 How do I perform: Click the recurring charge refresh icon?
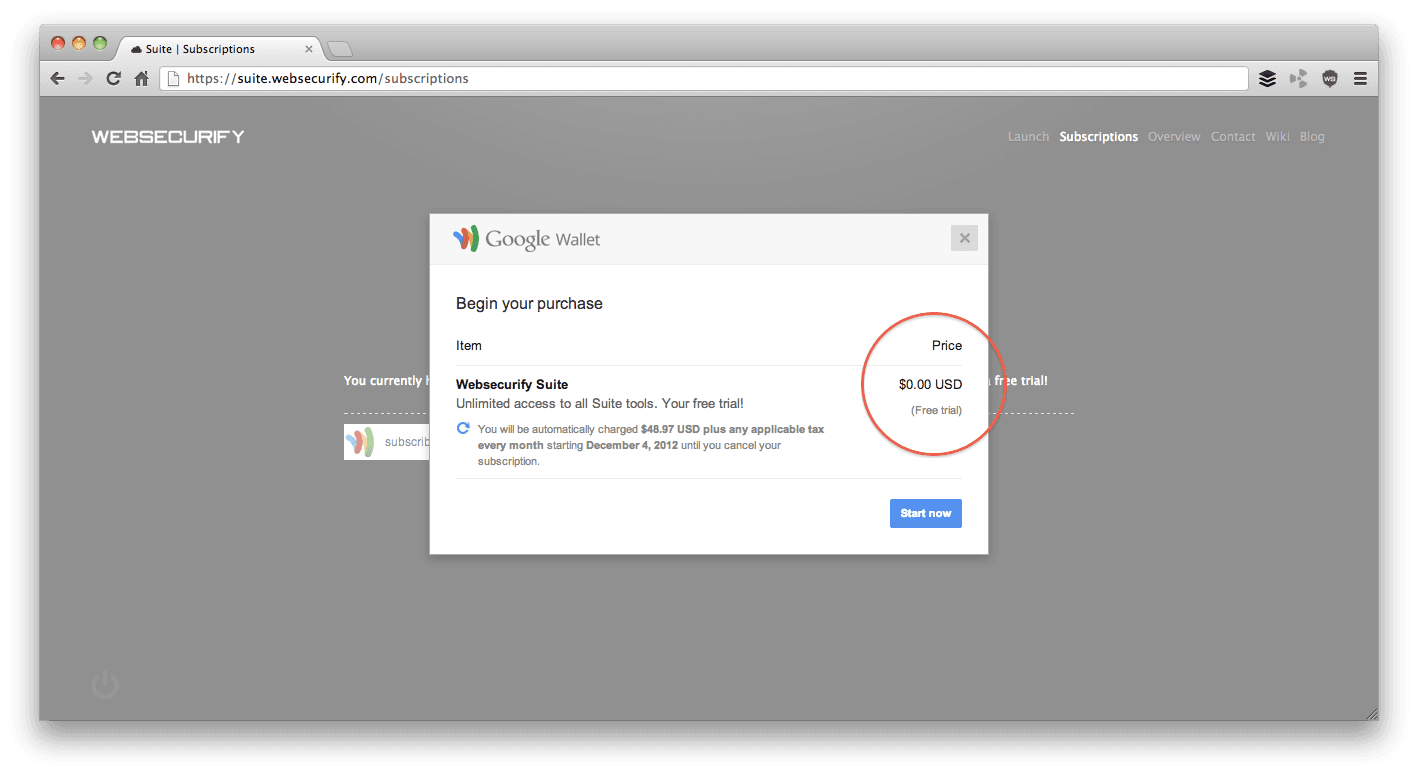(463, 428)
